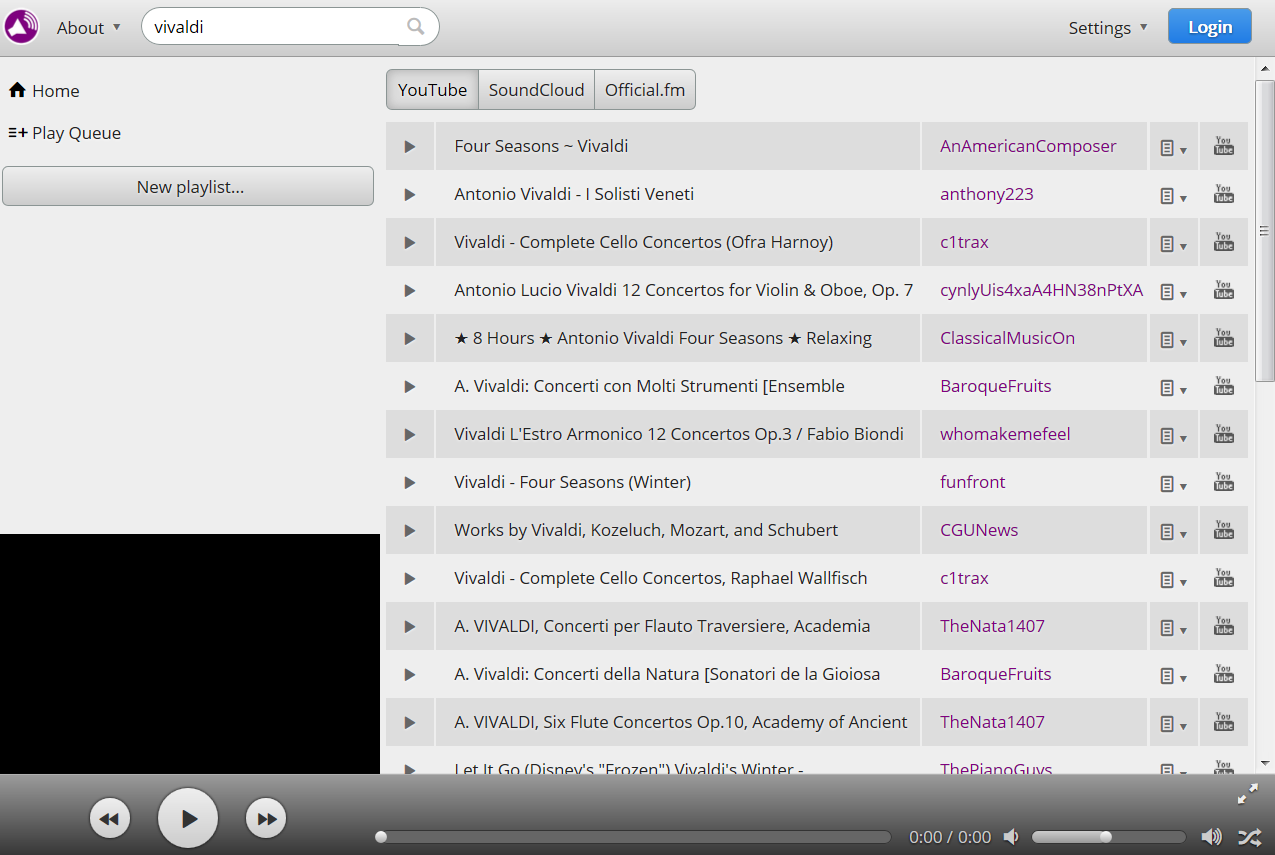Image resolution: width=1275 pixels, height=855 pixels.
Task: Click the 0:00 / 0:00 time display
Action: point(950,837)
